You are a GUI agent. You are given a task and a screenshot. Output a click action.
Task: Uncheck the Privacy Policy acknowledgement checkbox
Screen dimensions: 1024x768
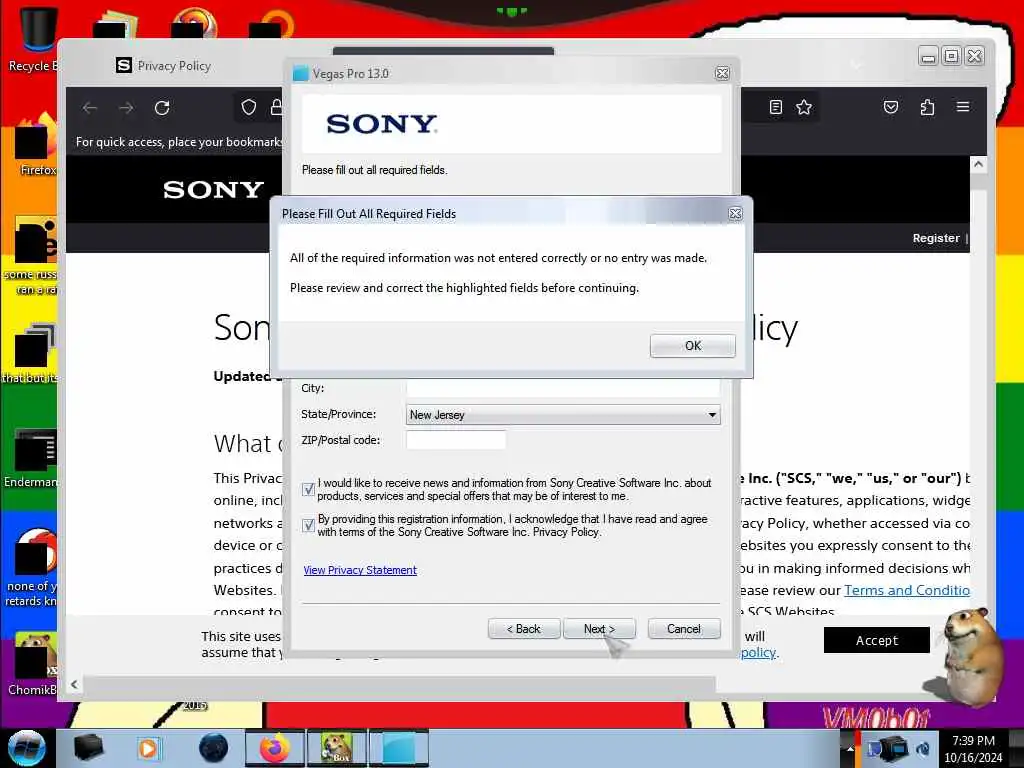click(x=308, y=525)
